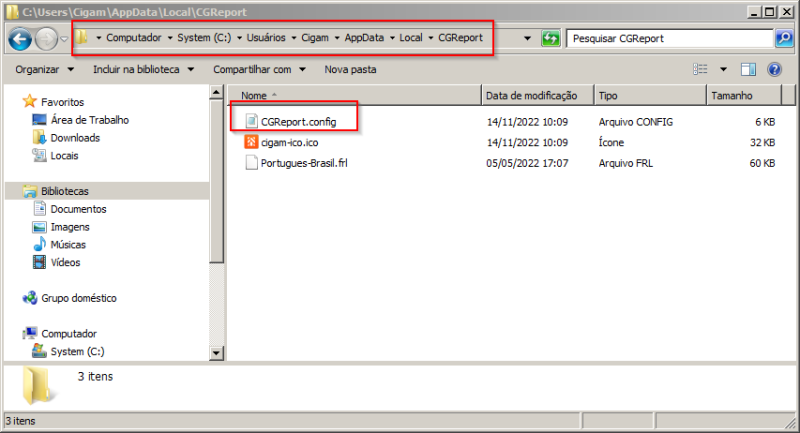Open the recent pages dropdown beside Forward

point(64,39)
